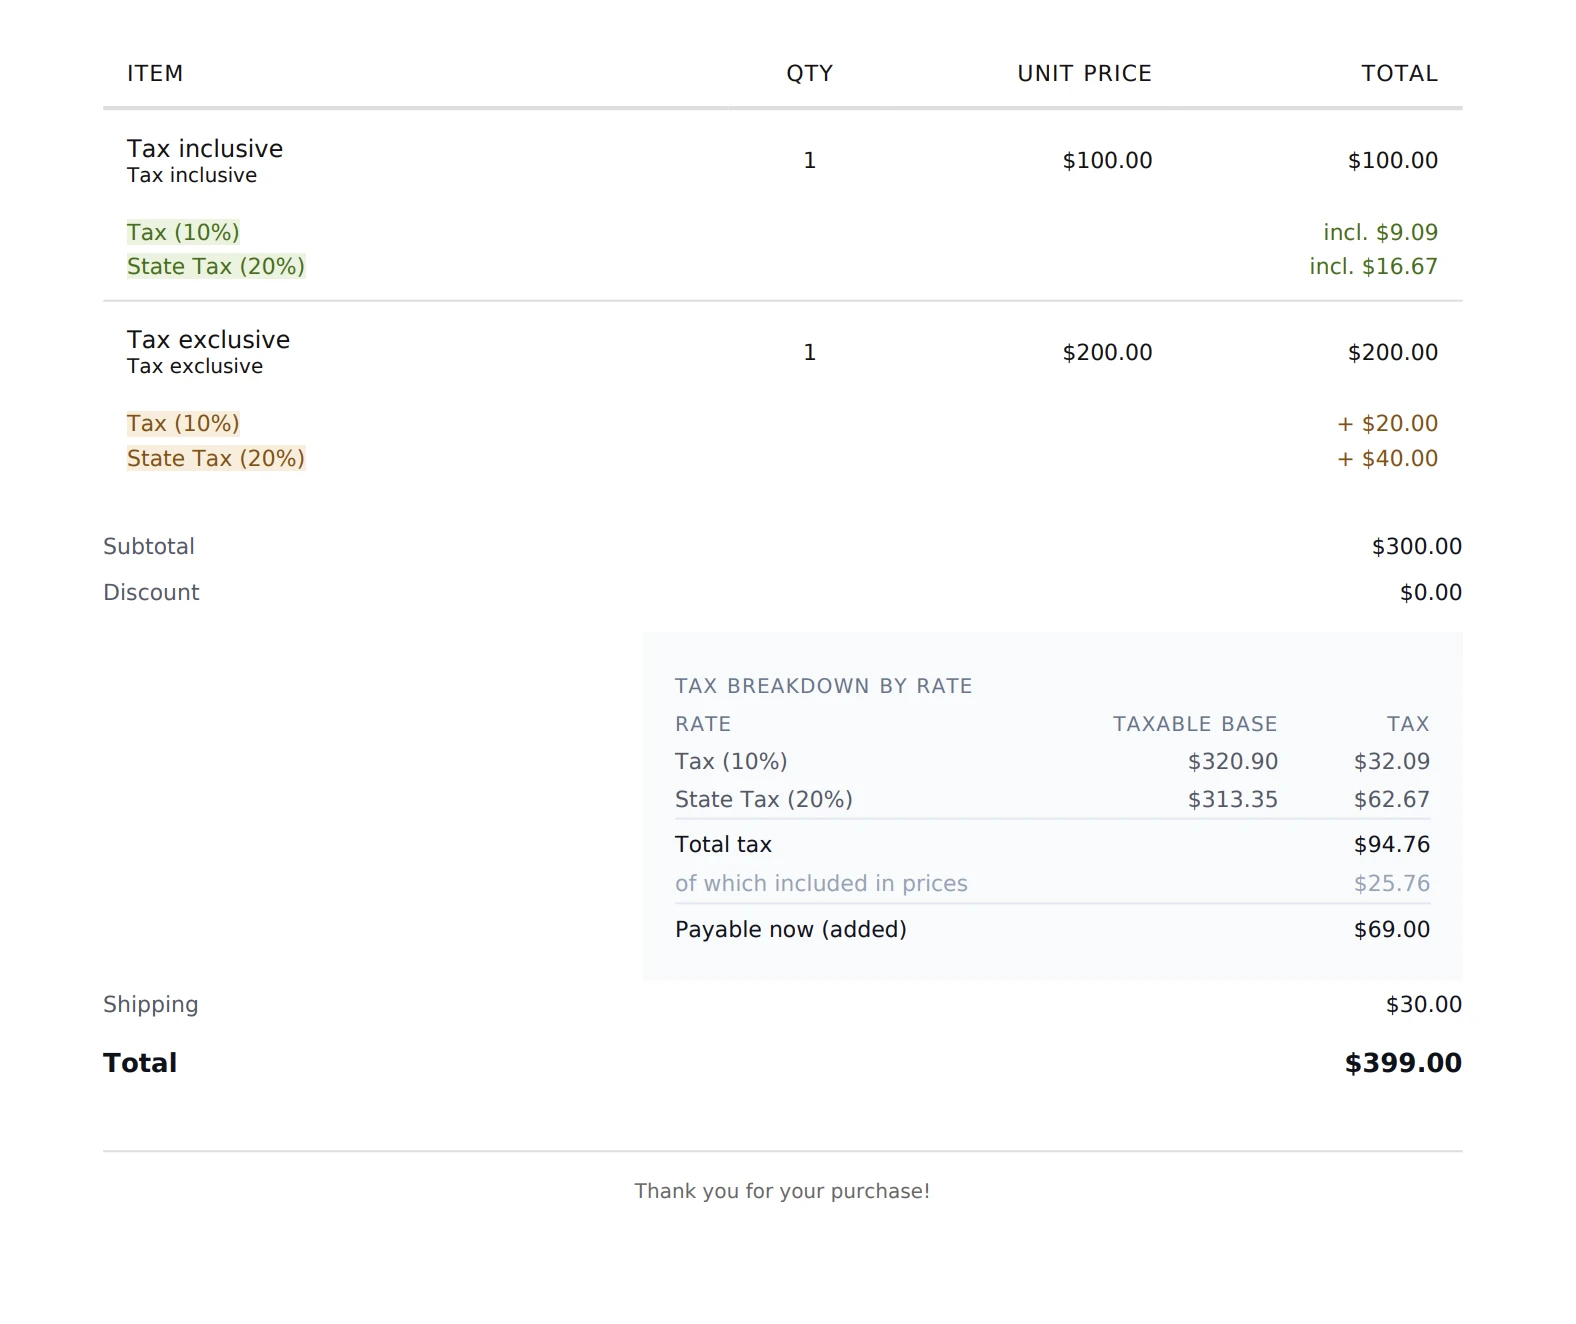Screen dimensions: 1576x1324
Task: Click the $320.90 taxable base
Action: pos(1232,761)
